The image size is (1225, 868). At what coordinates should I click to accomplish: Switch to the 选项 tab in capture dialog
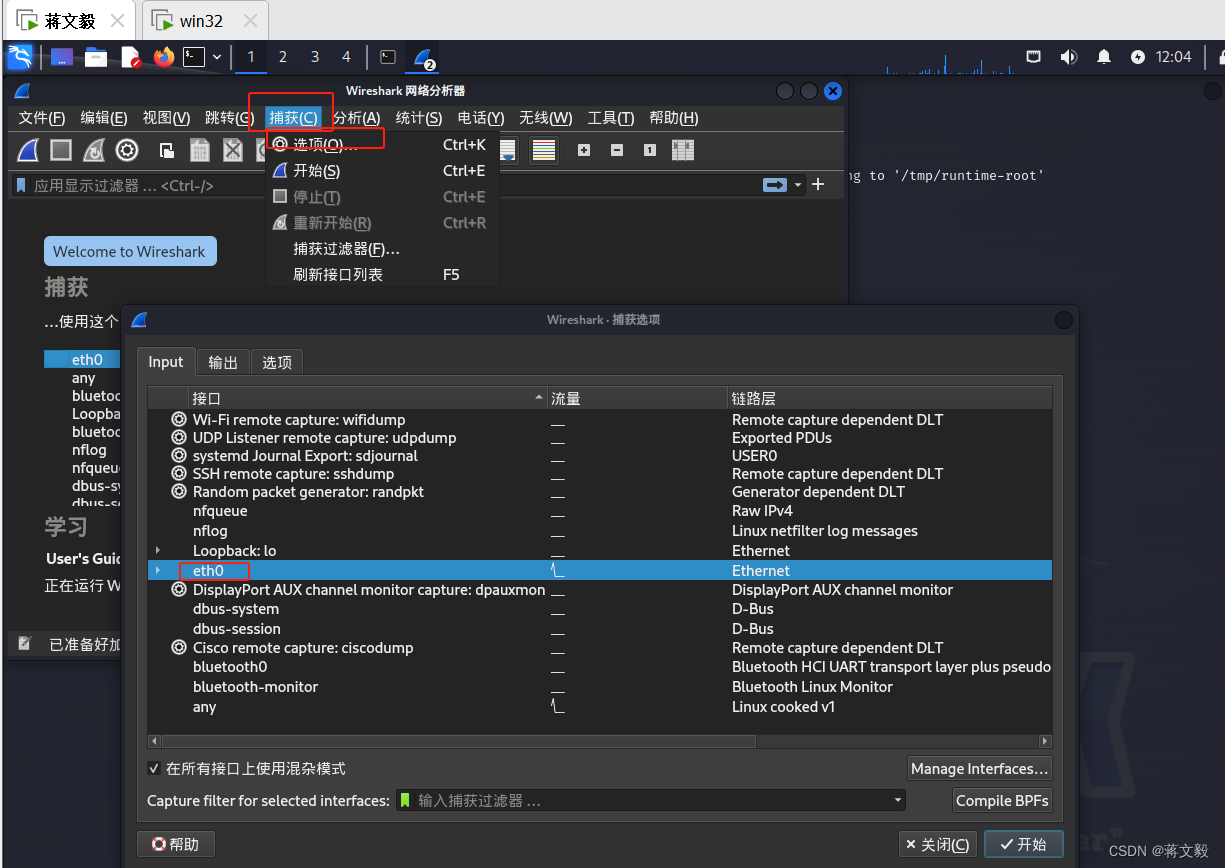coord(277,362)
